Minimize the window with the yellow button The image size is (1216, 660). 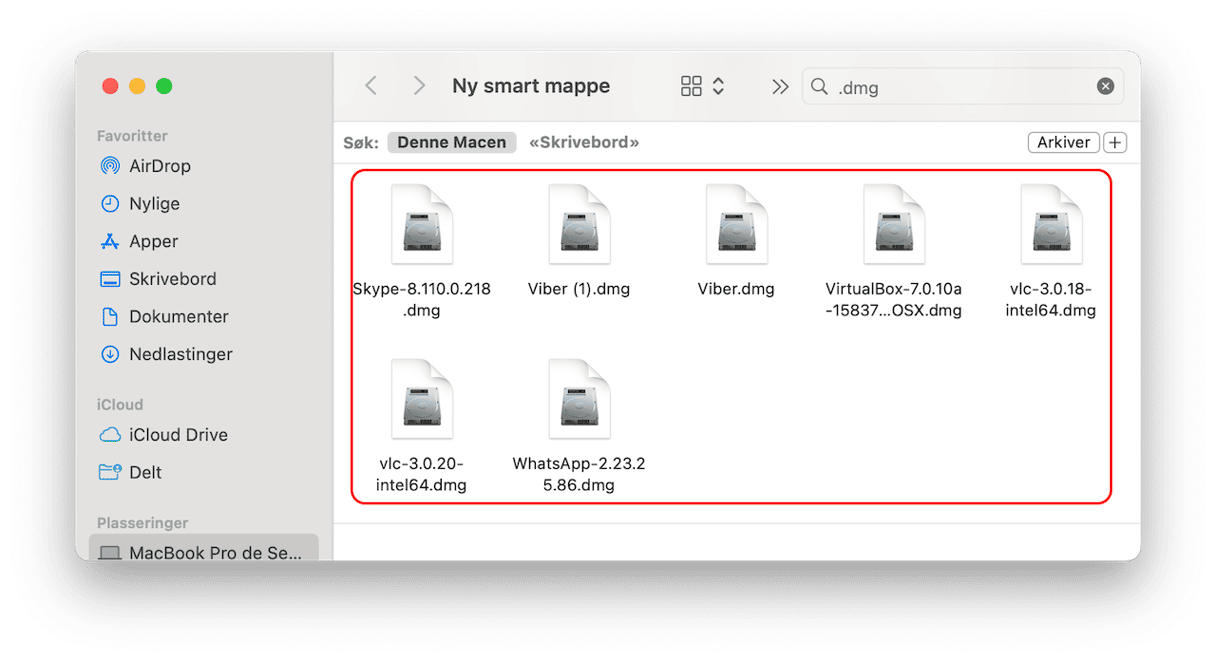[137, 86]
